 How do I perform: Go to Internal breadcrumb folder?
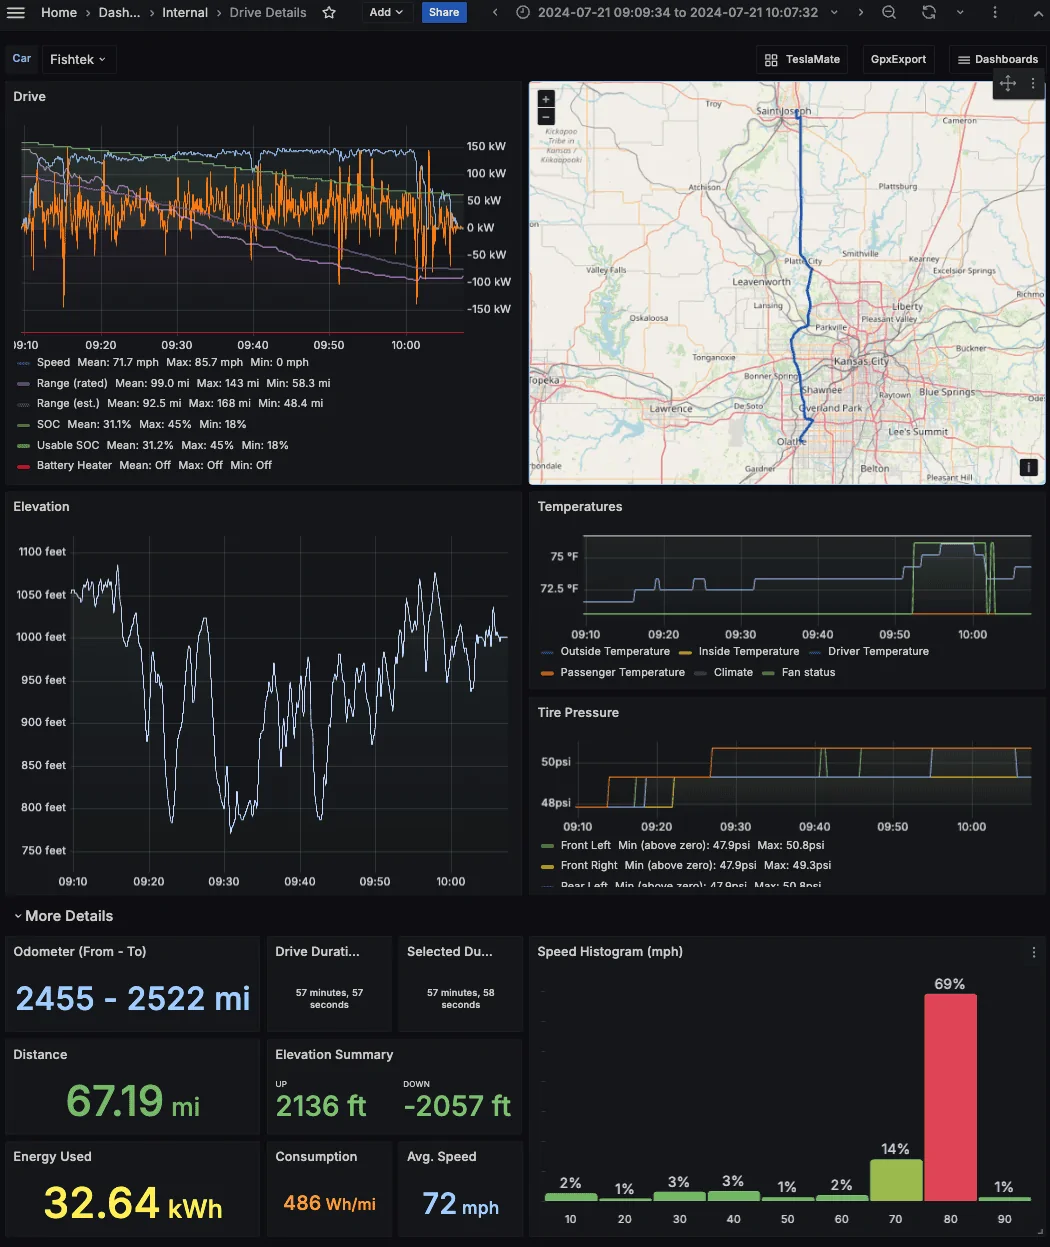[185, 13]
